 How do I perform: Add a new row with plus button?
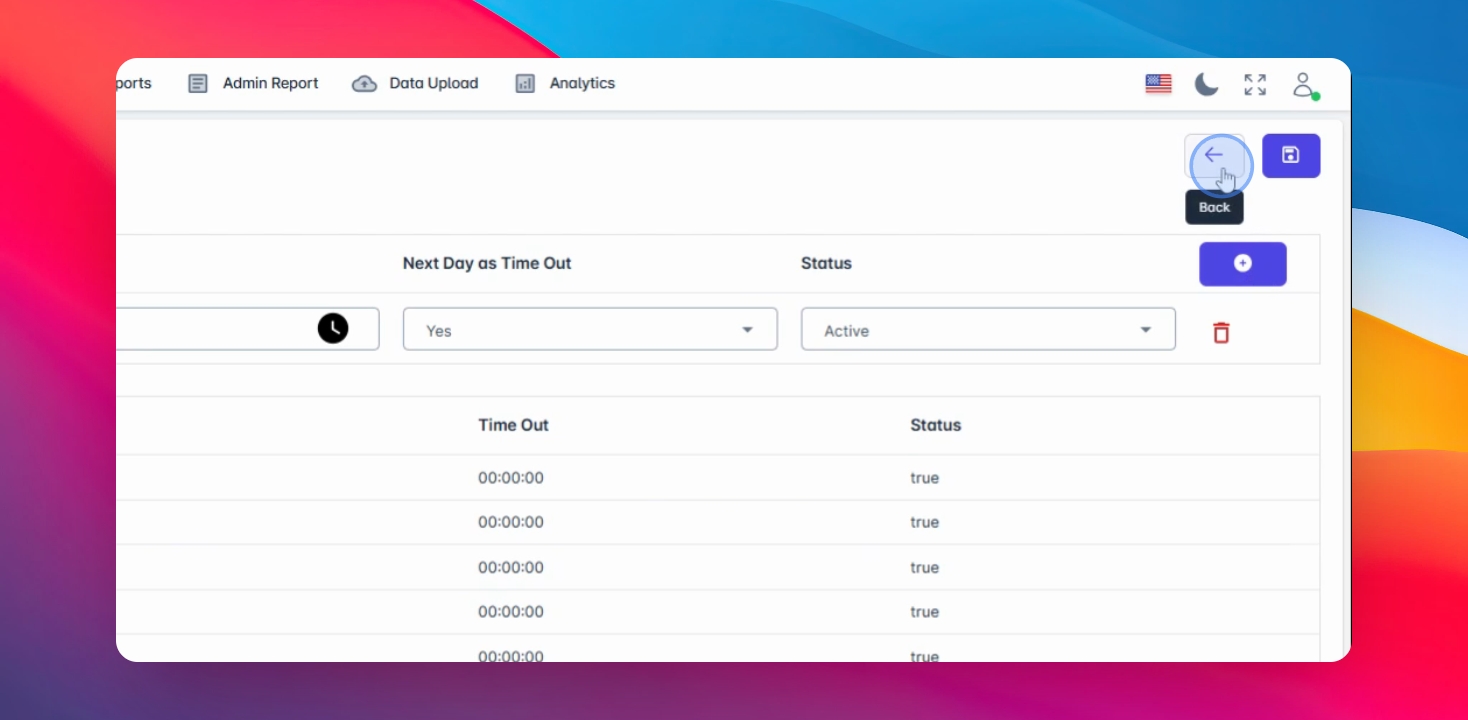click(x=1243, y=264)
